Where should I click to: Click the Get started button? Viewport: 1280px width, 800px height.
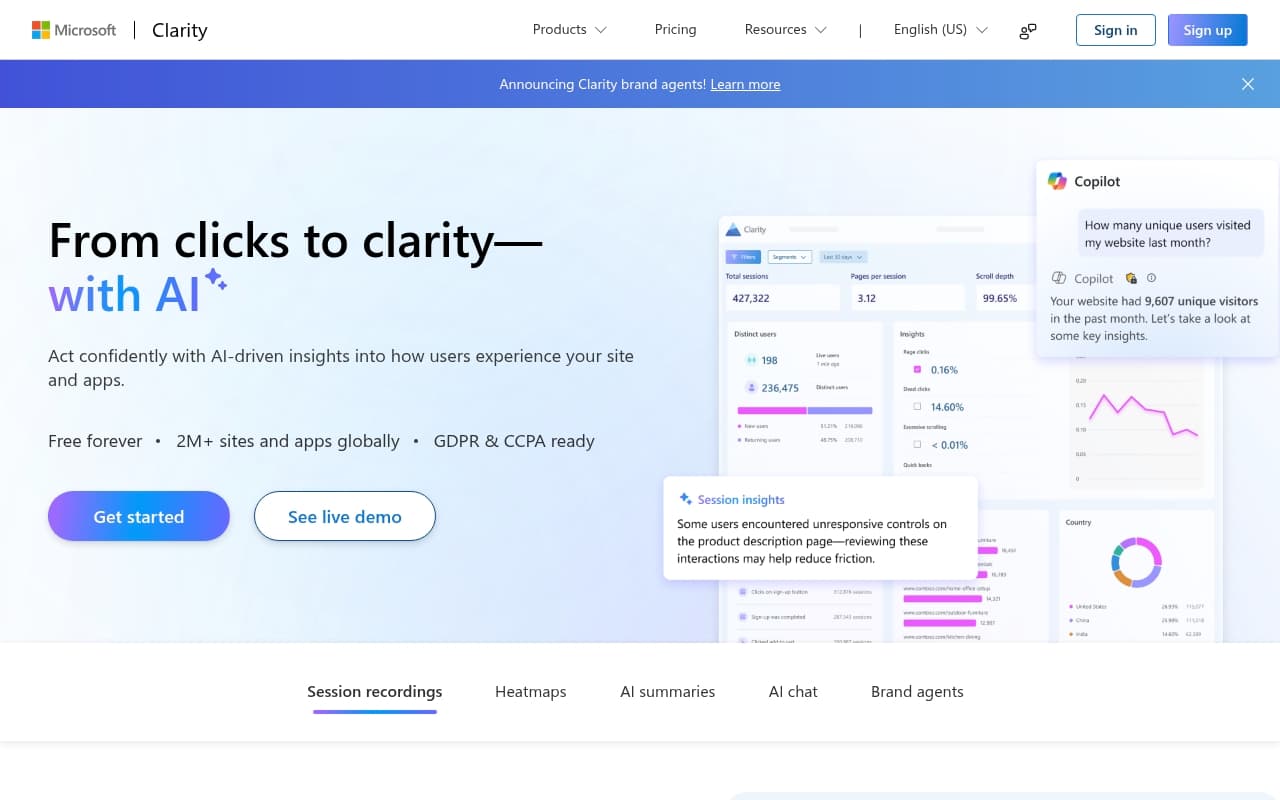point(139,516)
